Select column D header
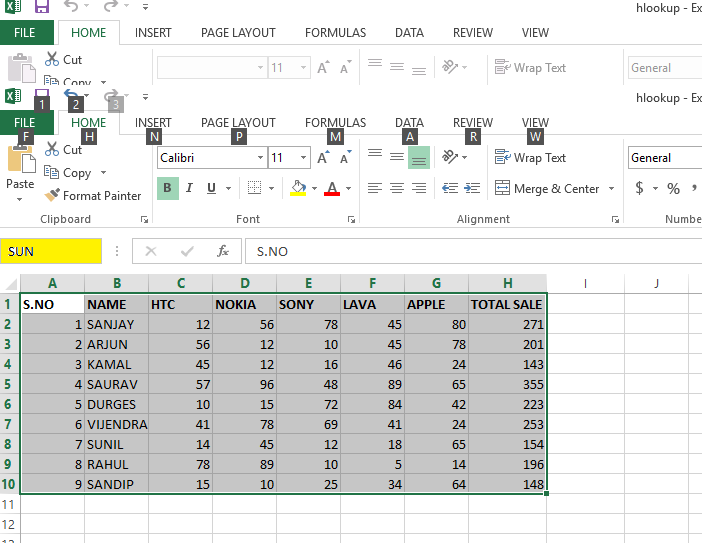Image resolution: width=702 pixels, height=543 pixels. pyautogui.click(x=244, y=283)
